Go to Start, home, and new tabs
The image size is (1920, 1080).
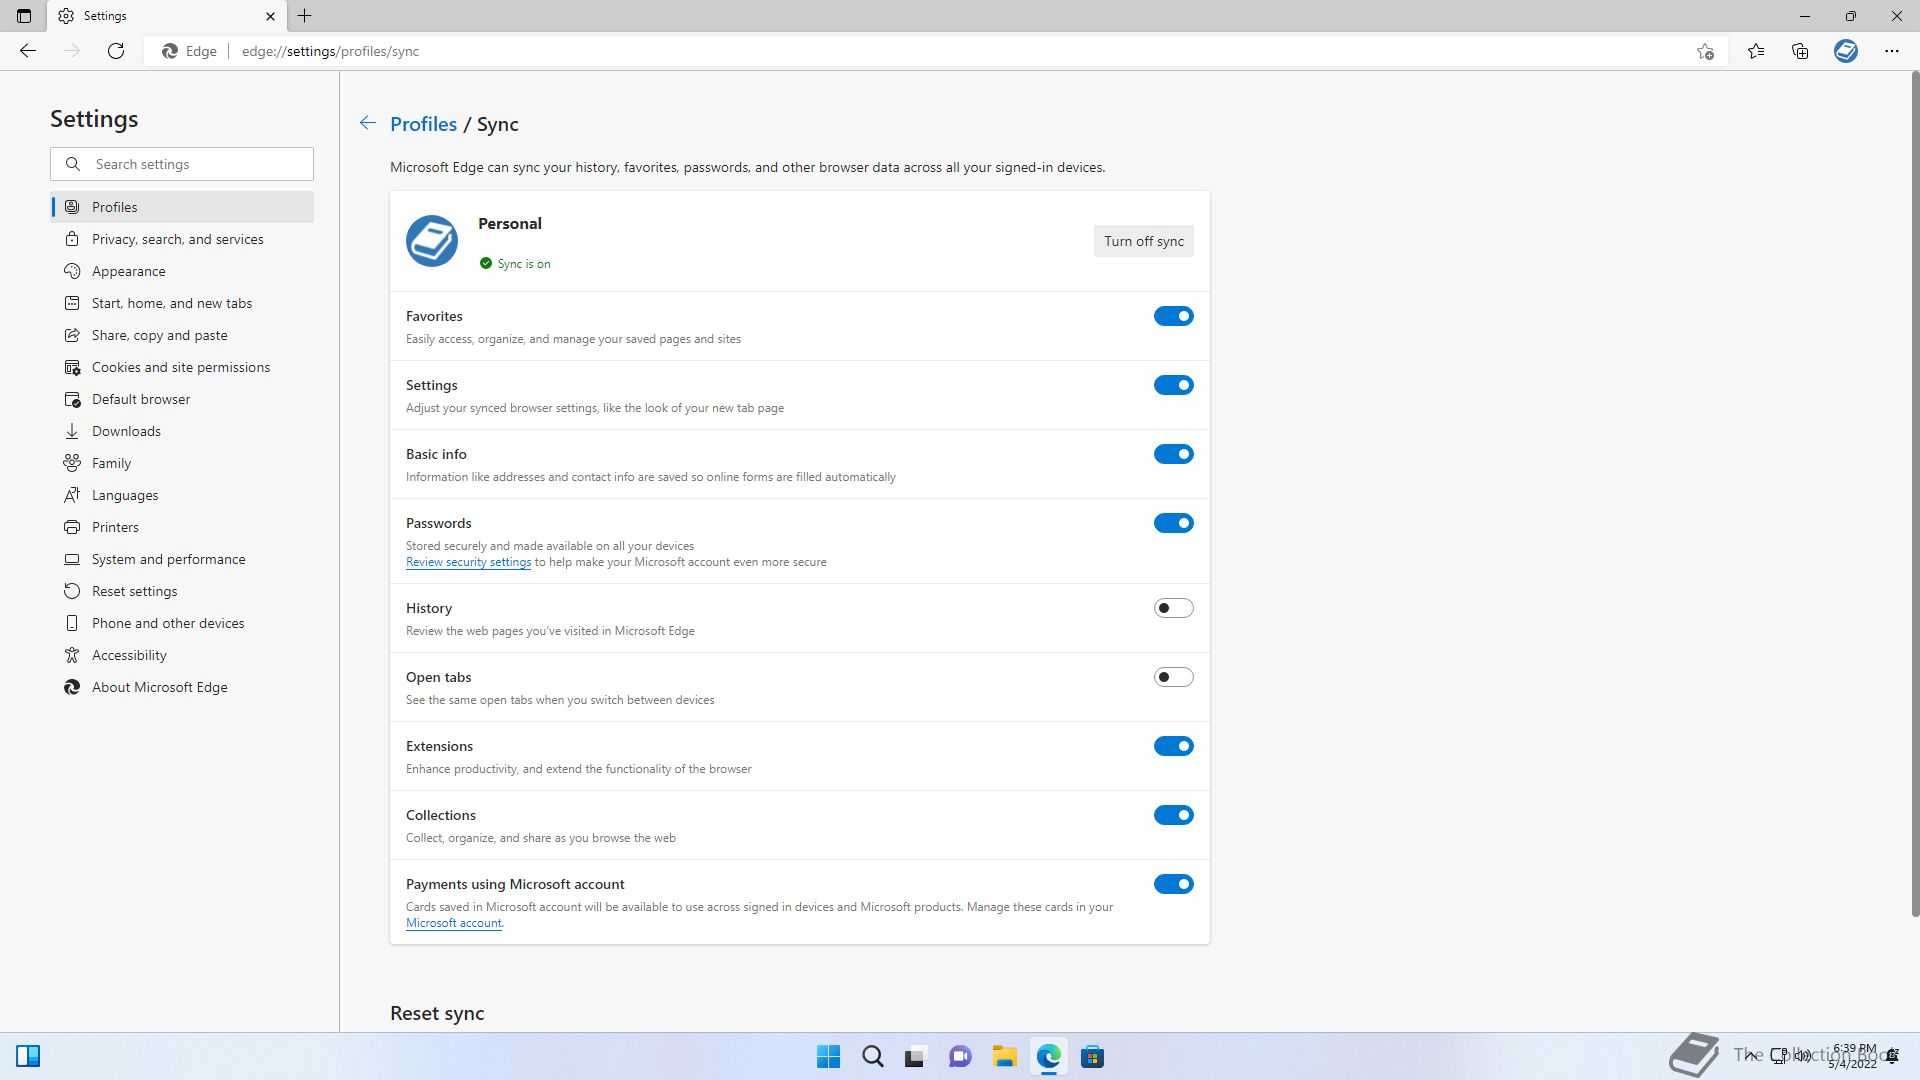182,303
